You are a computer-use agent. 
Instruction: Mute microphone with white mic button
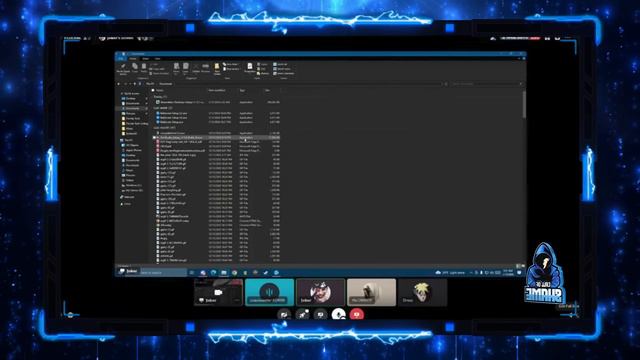[338, 314]
